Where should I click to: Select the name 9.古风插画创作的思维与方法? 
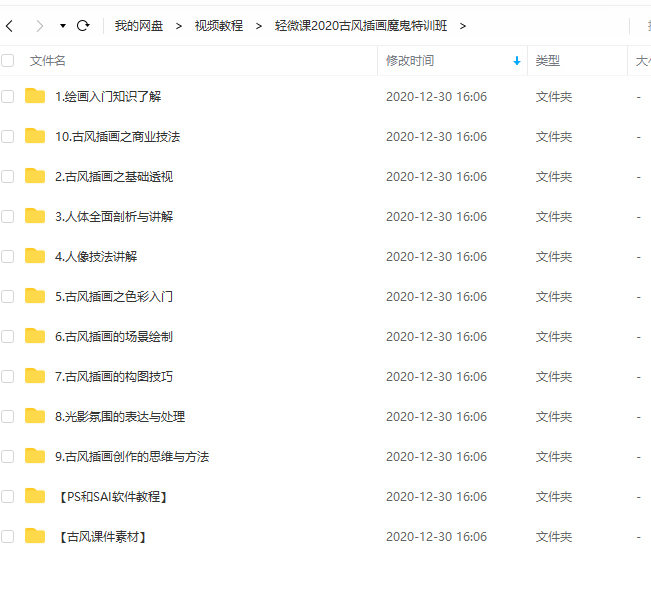coord(132,456)
